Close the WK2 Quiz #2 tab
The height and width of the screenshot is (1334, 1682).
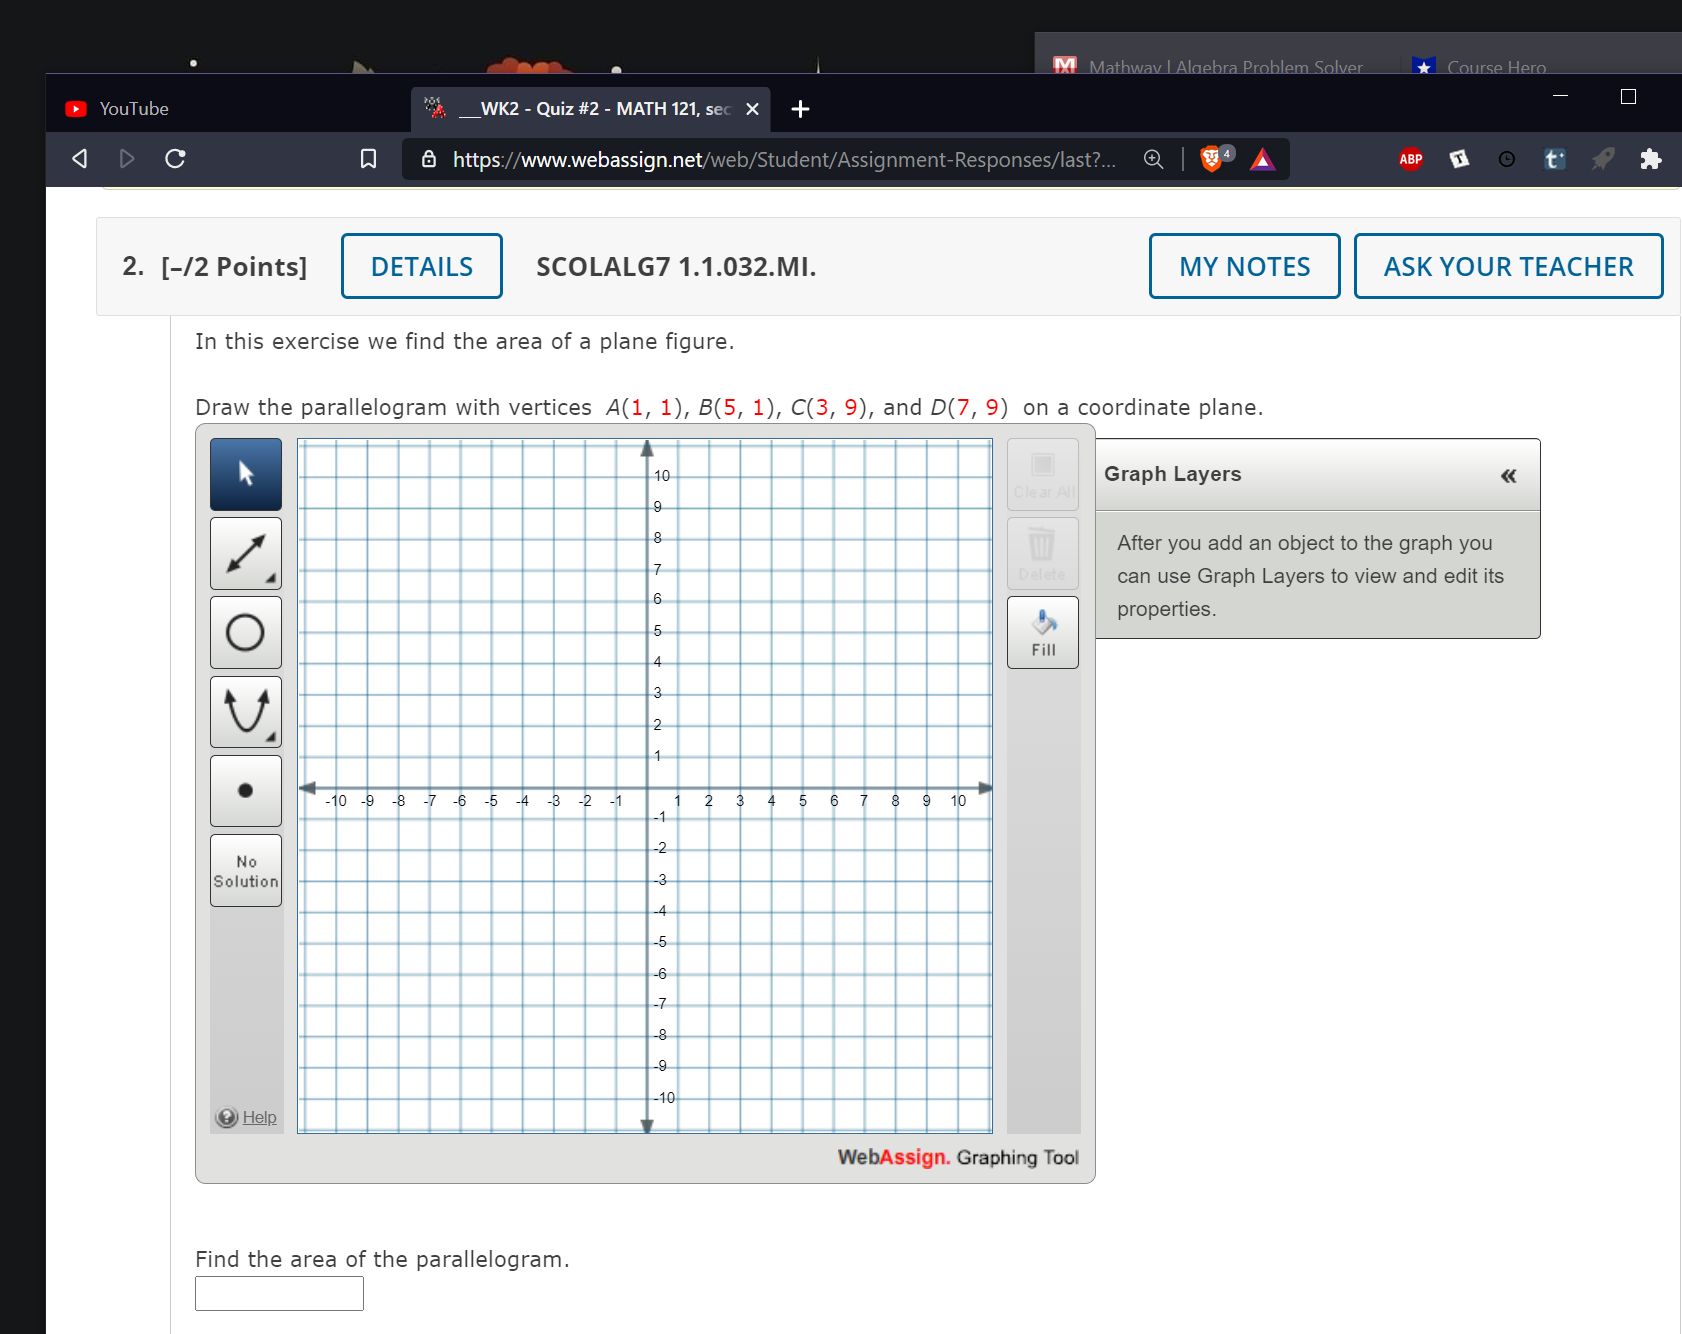[x=752, y=109]
